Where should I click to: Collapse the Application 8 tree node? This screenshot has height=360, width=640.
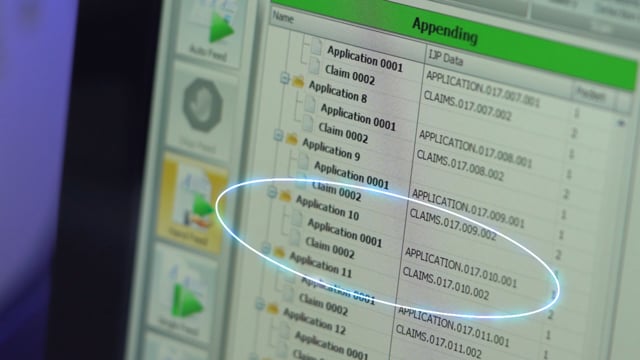click(286, 78)
